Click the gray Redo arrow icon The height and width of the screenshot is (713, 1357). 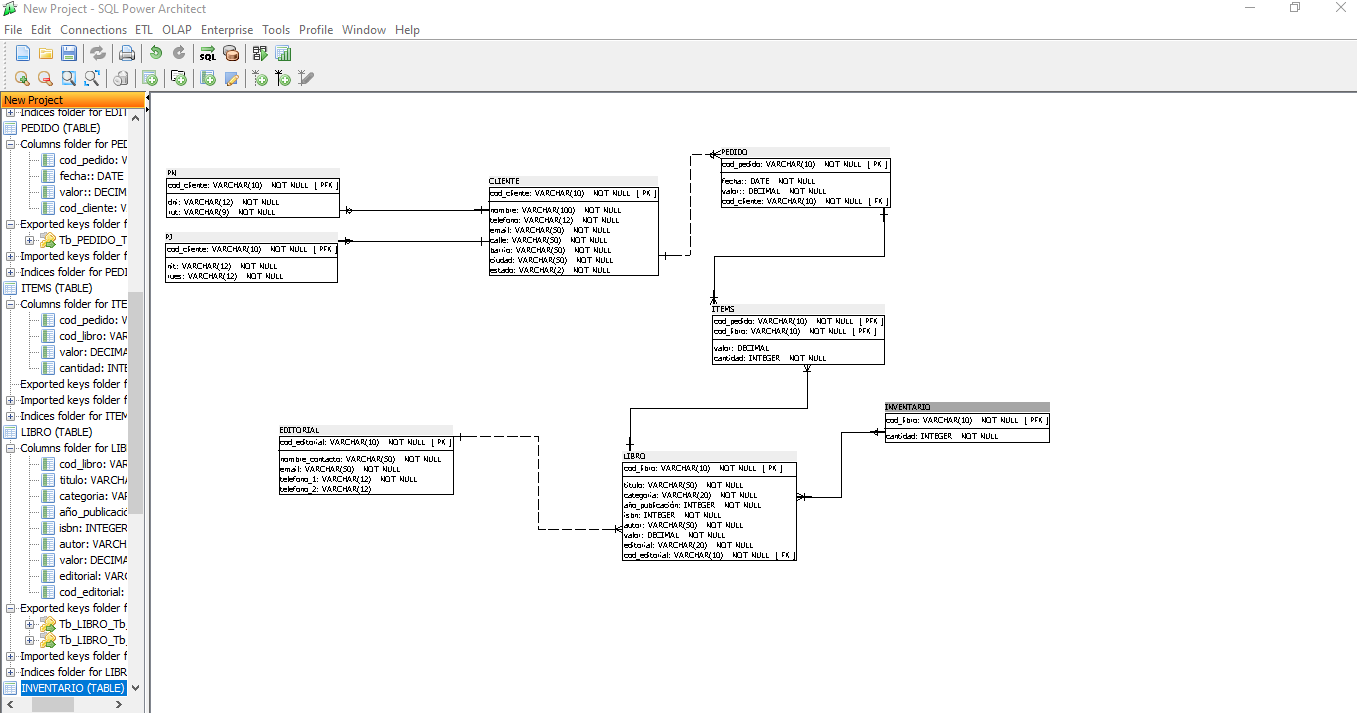point(179,54)
